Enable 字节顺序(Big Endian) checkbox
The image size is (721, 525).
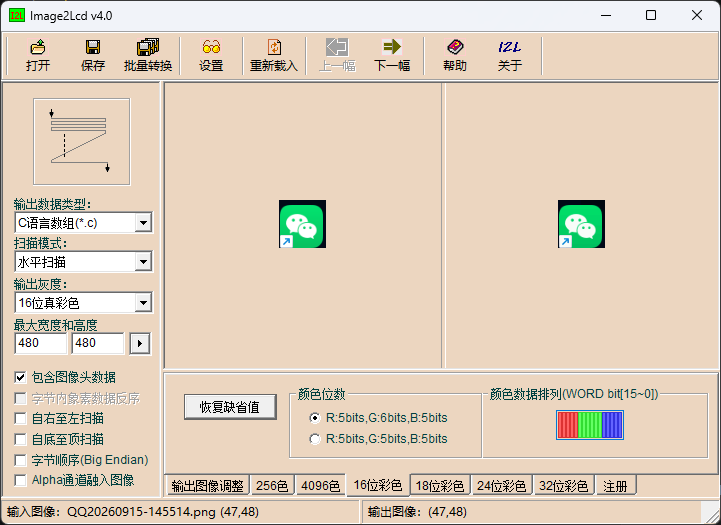click(20, 460)
